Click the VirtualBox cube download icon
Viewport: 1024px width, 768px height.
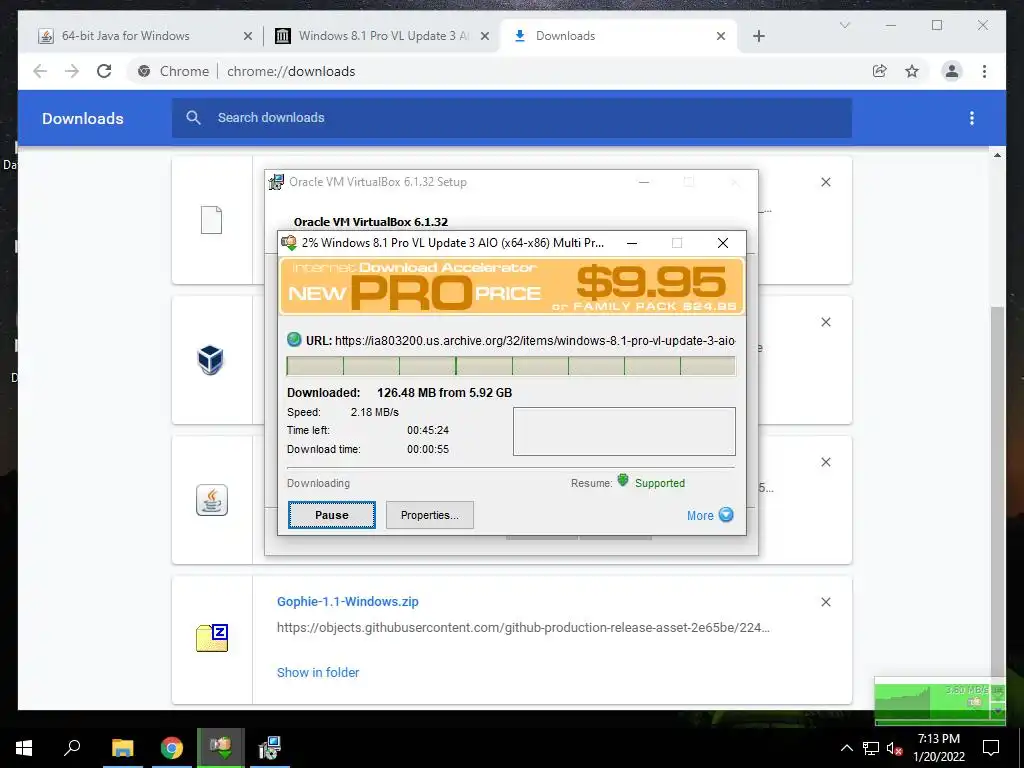coord(211,360)
